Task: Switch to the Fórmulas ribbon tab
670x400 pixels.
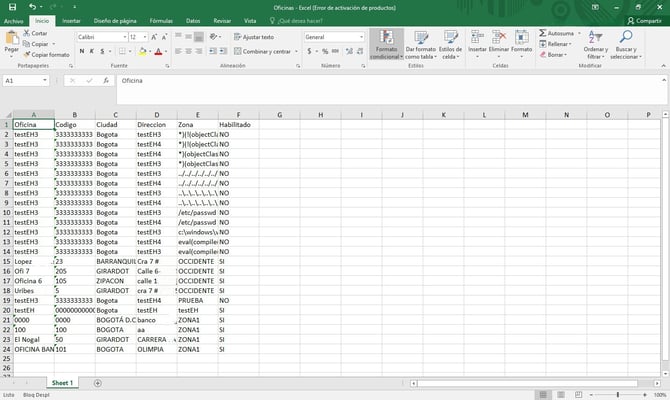Action: pyautogui.click(x=160, y=20)
